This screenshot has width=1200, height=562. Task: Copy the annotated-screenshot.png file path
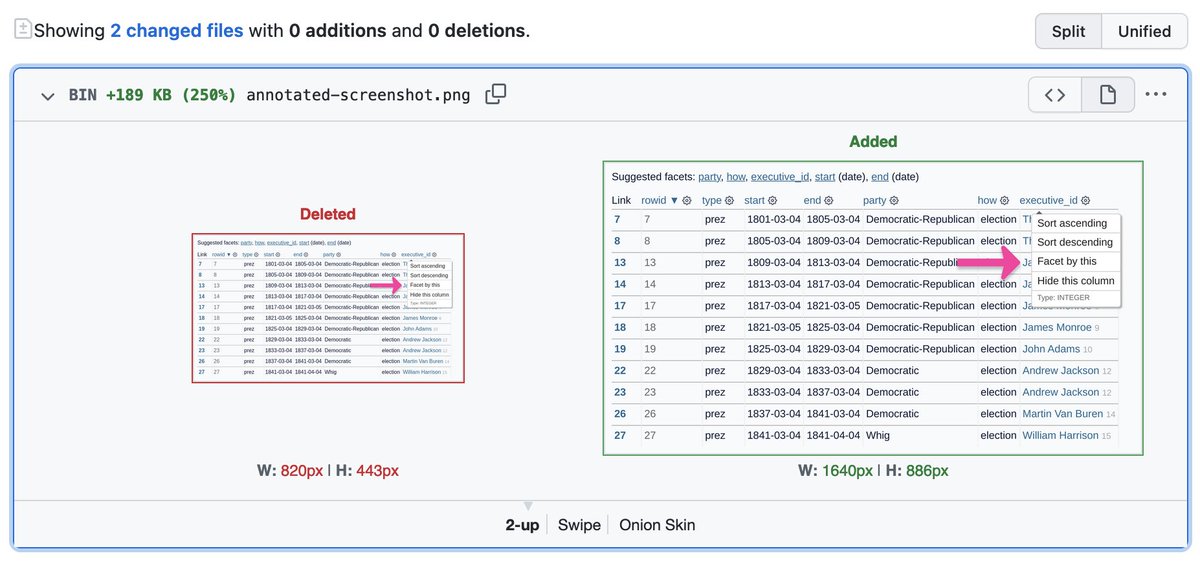click(496, 95)
